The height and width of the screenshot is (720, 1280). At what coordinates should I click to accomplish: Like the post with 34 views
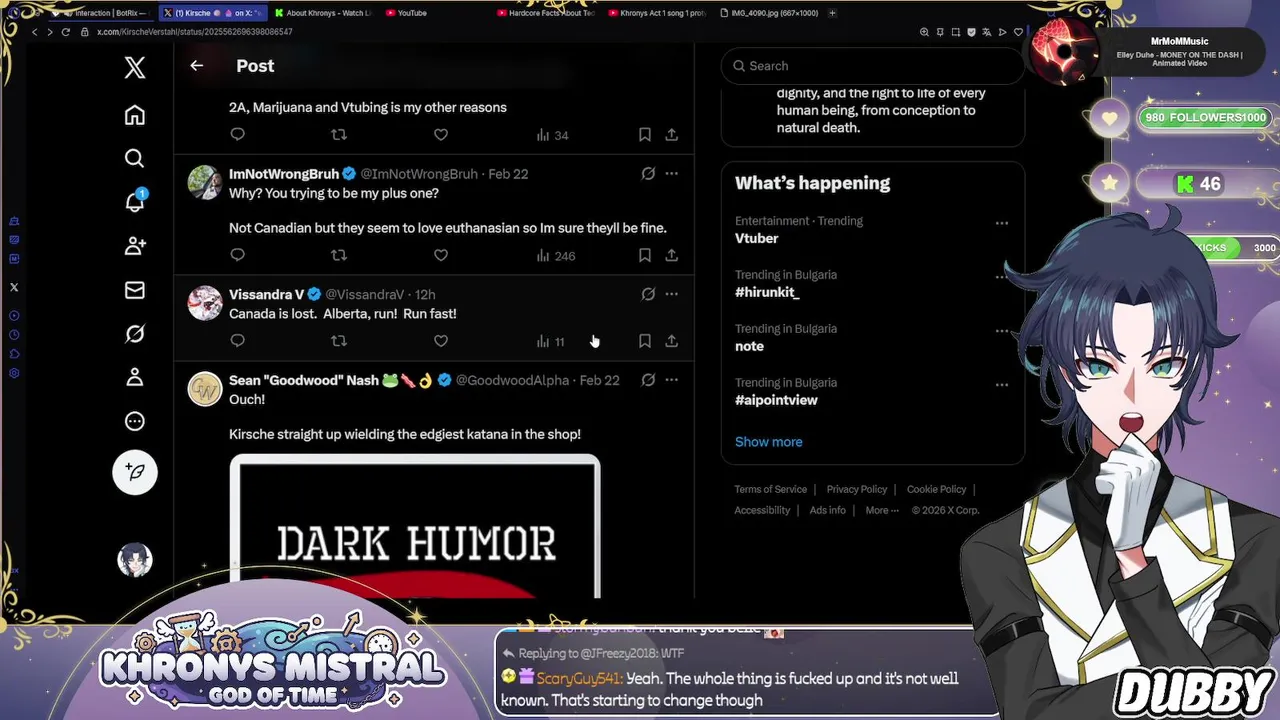coord(441,134)
